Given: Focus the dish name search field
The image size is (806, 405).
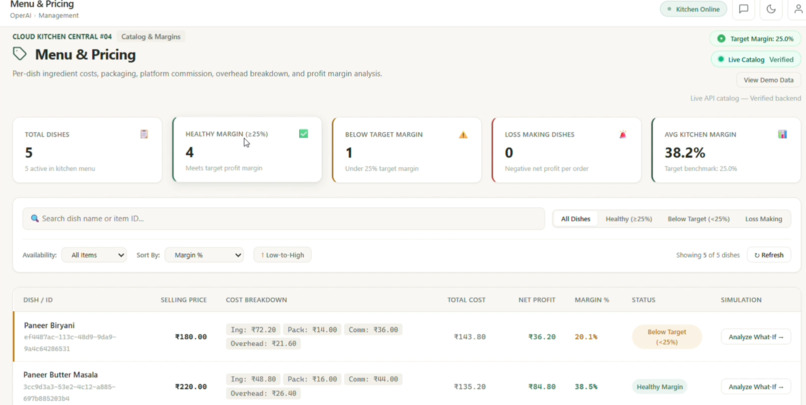Looking at the screenshot, I should tap(283, 218).
